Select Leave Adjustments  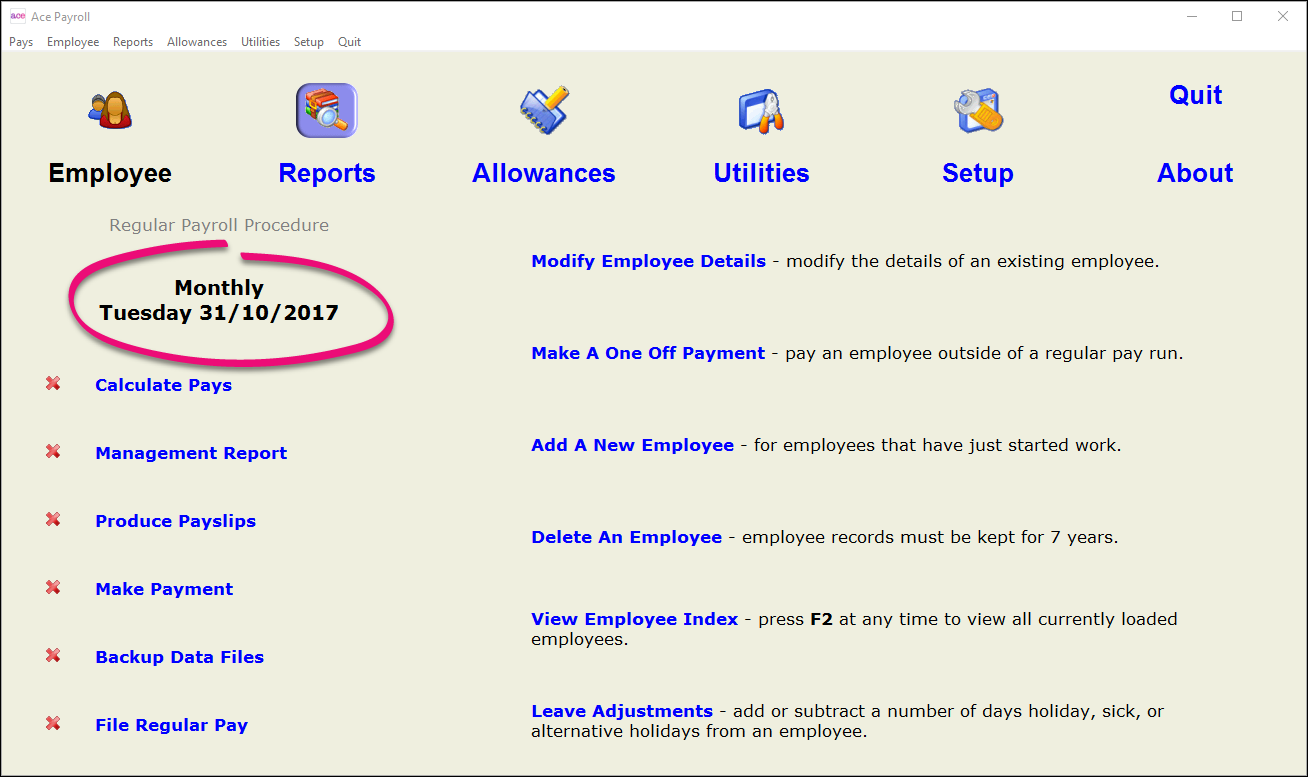click(621, 711)
